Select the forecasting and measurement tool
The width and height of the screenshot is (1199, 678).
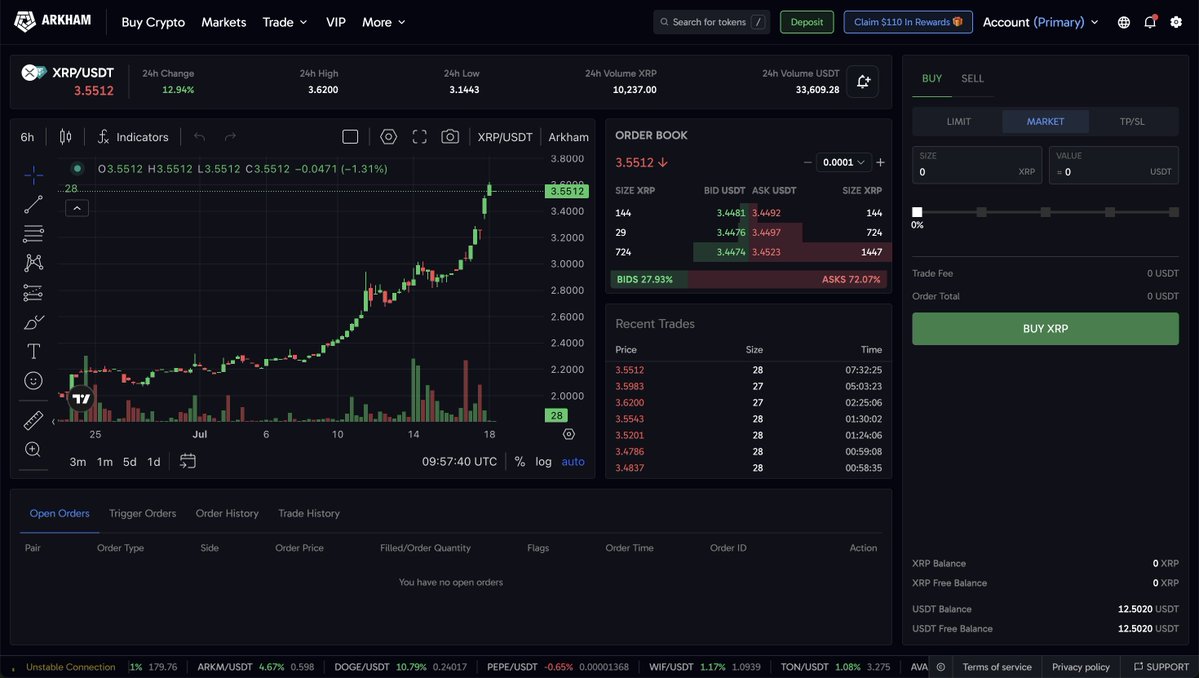33,292
